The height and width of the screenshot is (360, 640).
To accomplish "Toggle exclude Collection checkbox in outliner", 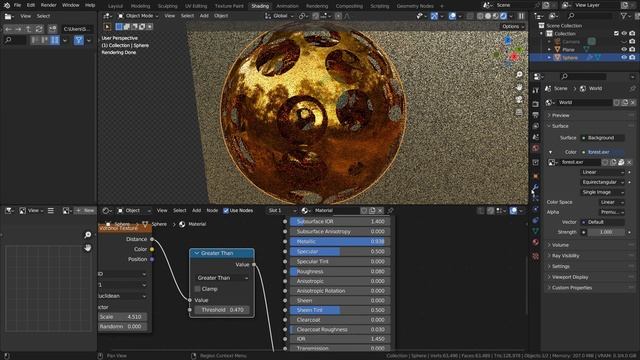I will pos(616,33).
